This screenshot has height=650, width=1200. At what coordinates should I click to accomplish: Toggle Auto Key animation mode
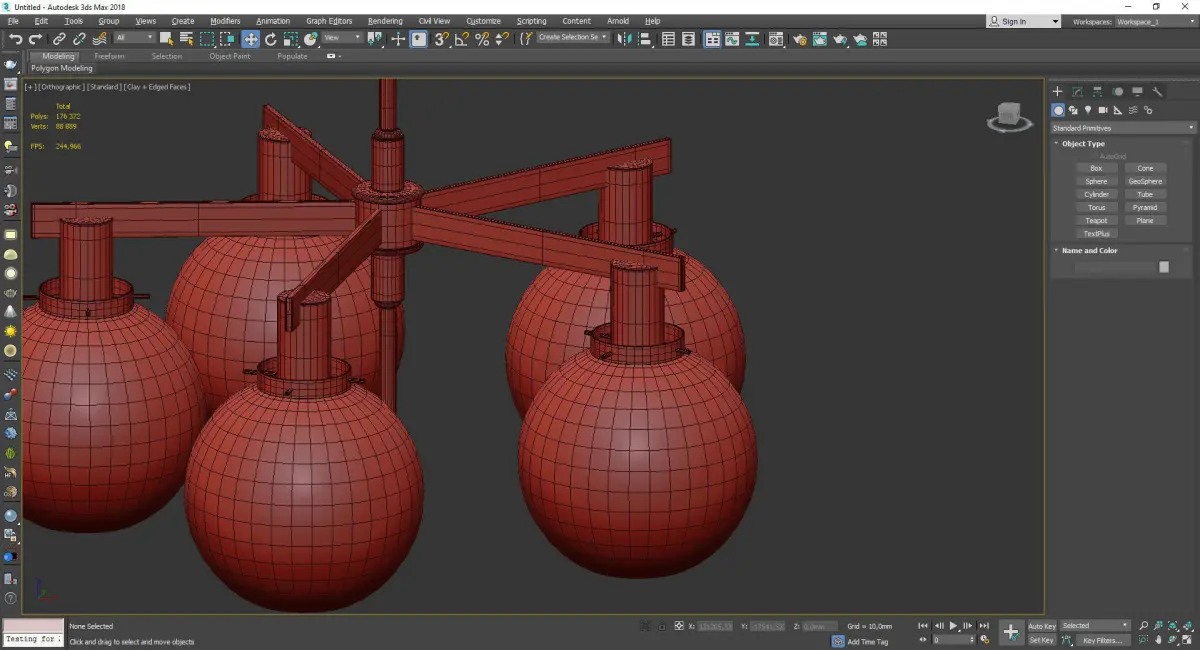coord(1041,626)
